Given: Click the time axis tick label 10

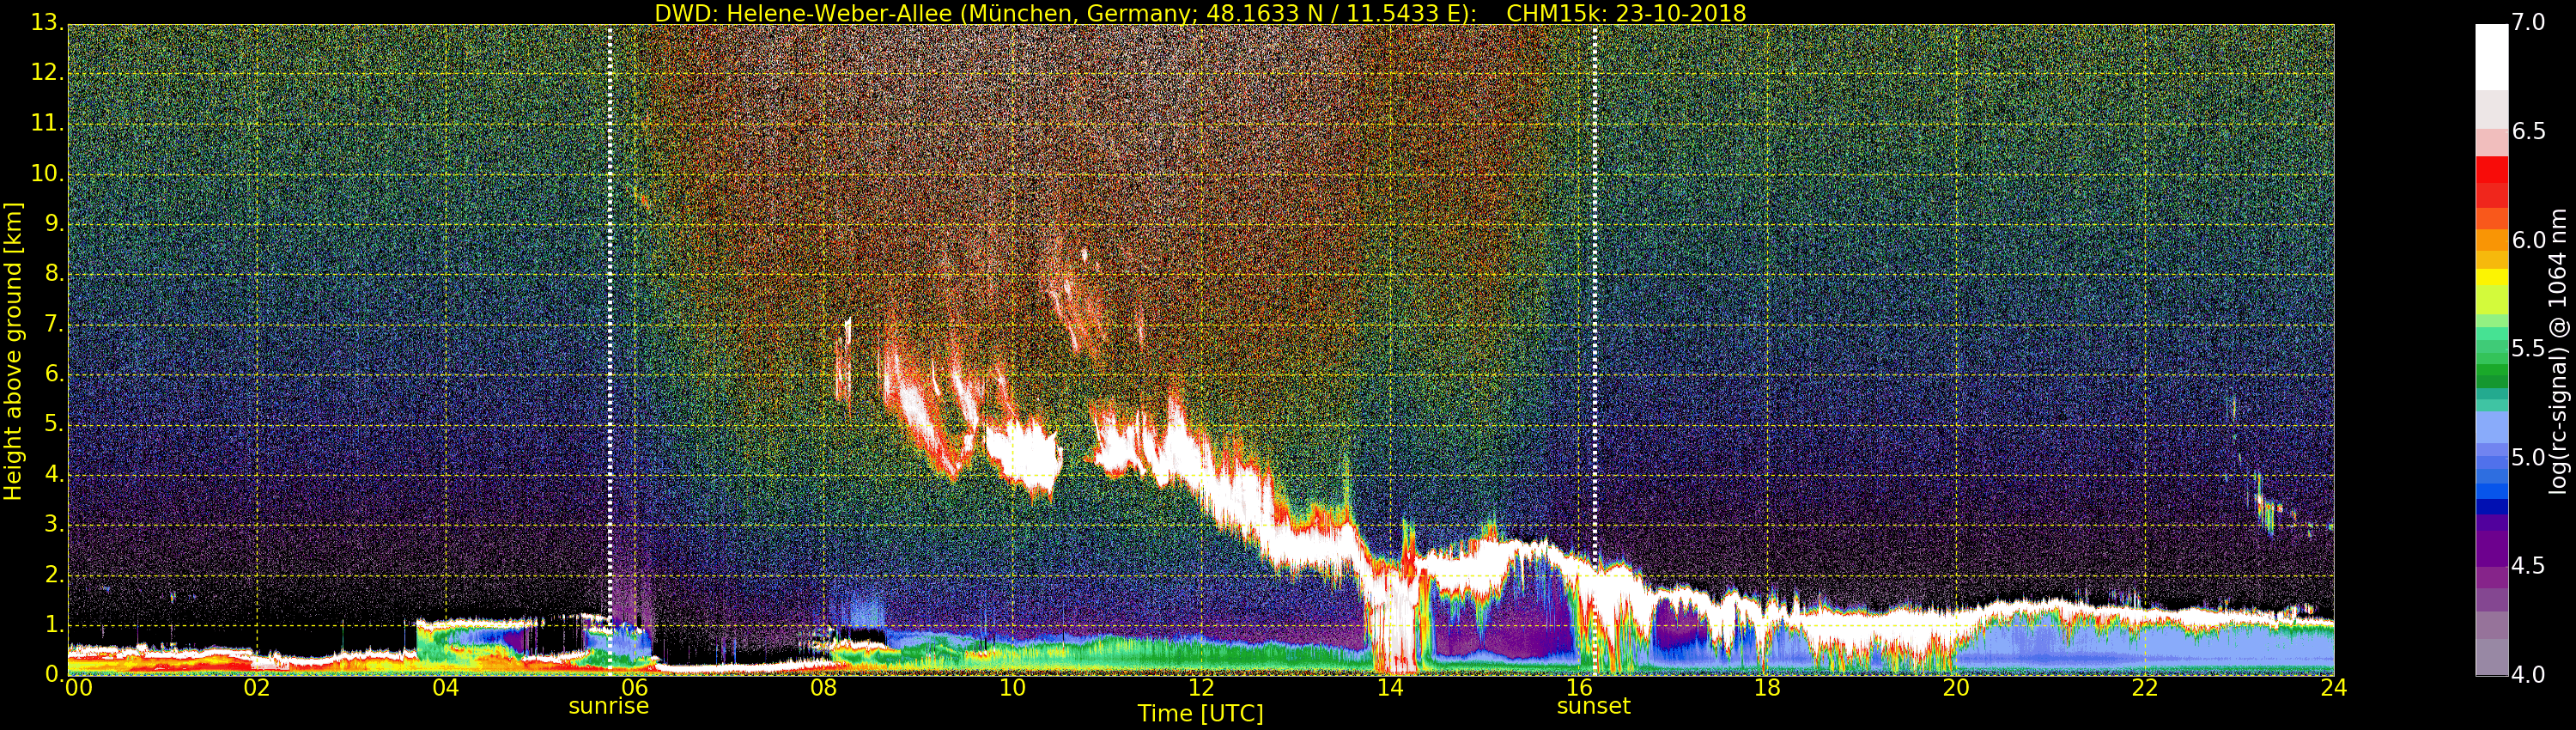Looking at the screenshot, I should (x=1012, y=688).
